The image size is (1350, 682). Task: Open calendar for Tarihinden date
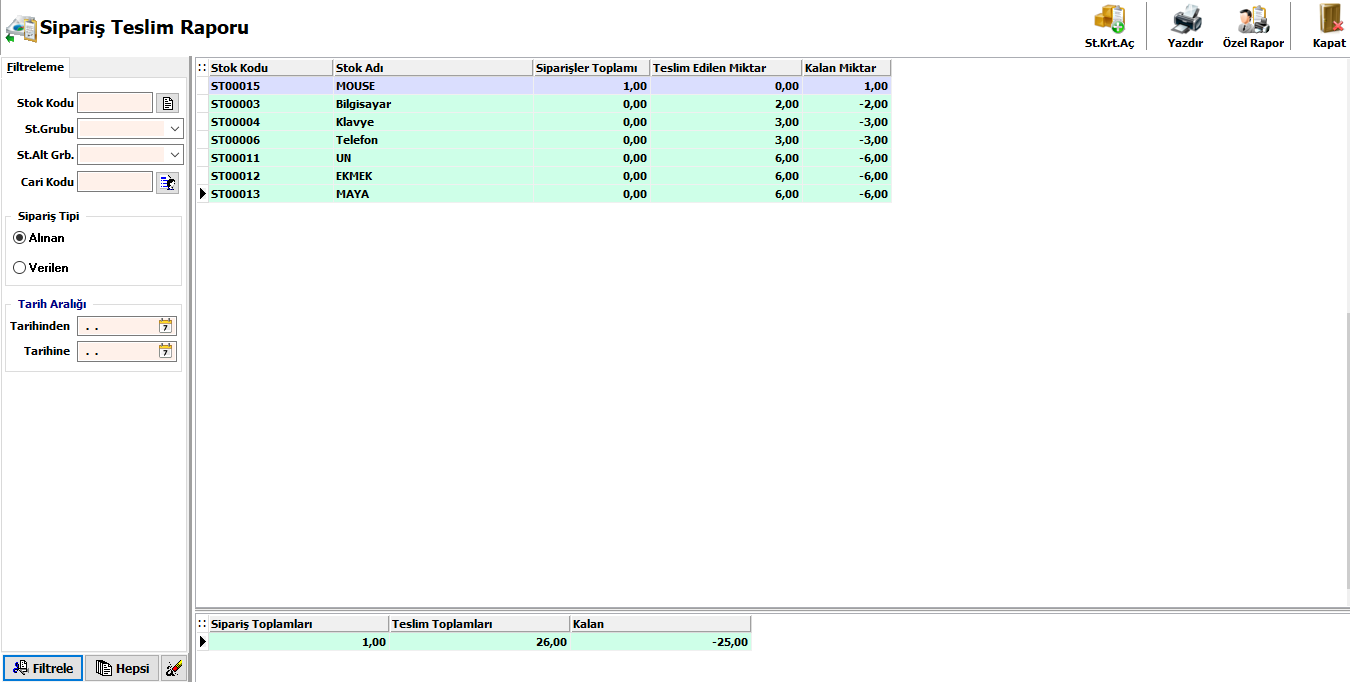pyautogui.click(x=166, y=326)
